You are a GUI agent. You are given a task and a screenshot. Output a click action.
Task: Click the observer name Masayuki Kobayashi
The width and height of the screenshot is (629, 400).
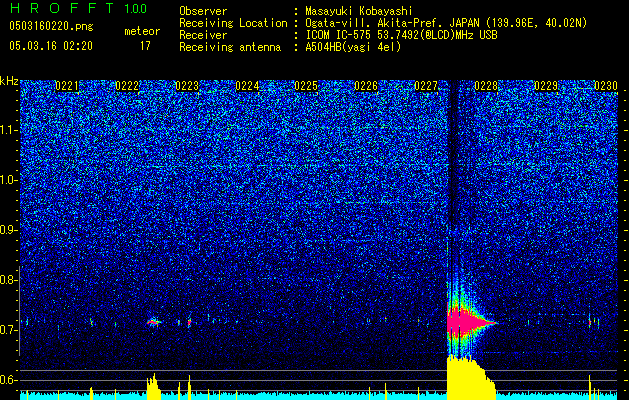click(359, 11)
